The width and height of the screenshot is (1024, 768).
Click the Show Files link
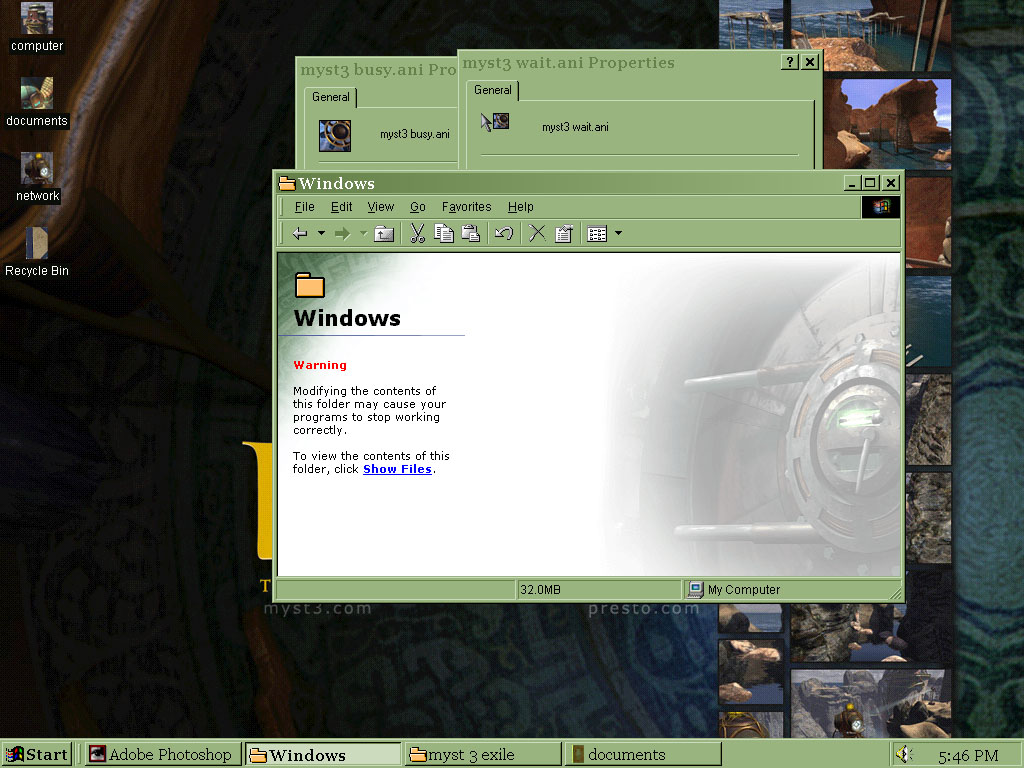click(x=397, y=469)
